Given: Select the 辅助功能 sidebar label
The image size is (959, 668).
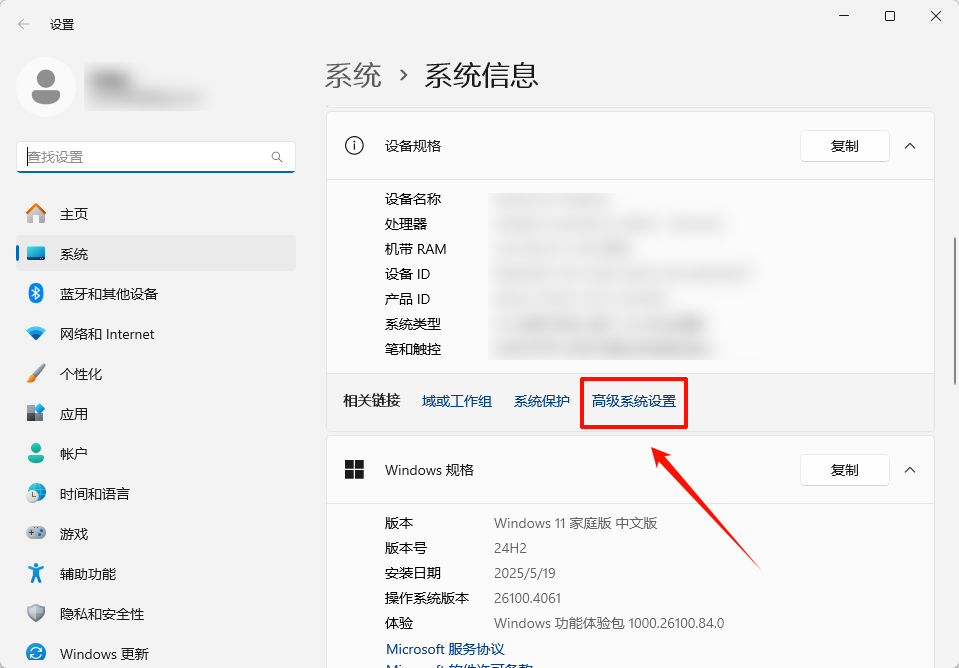Looking at the screenshot, I should (x=87, y=574).
